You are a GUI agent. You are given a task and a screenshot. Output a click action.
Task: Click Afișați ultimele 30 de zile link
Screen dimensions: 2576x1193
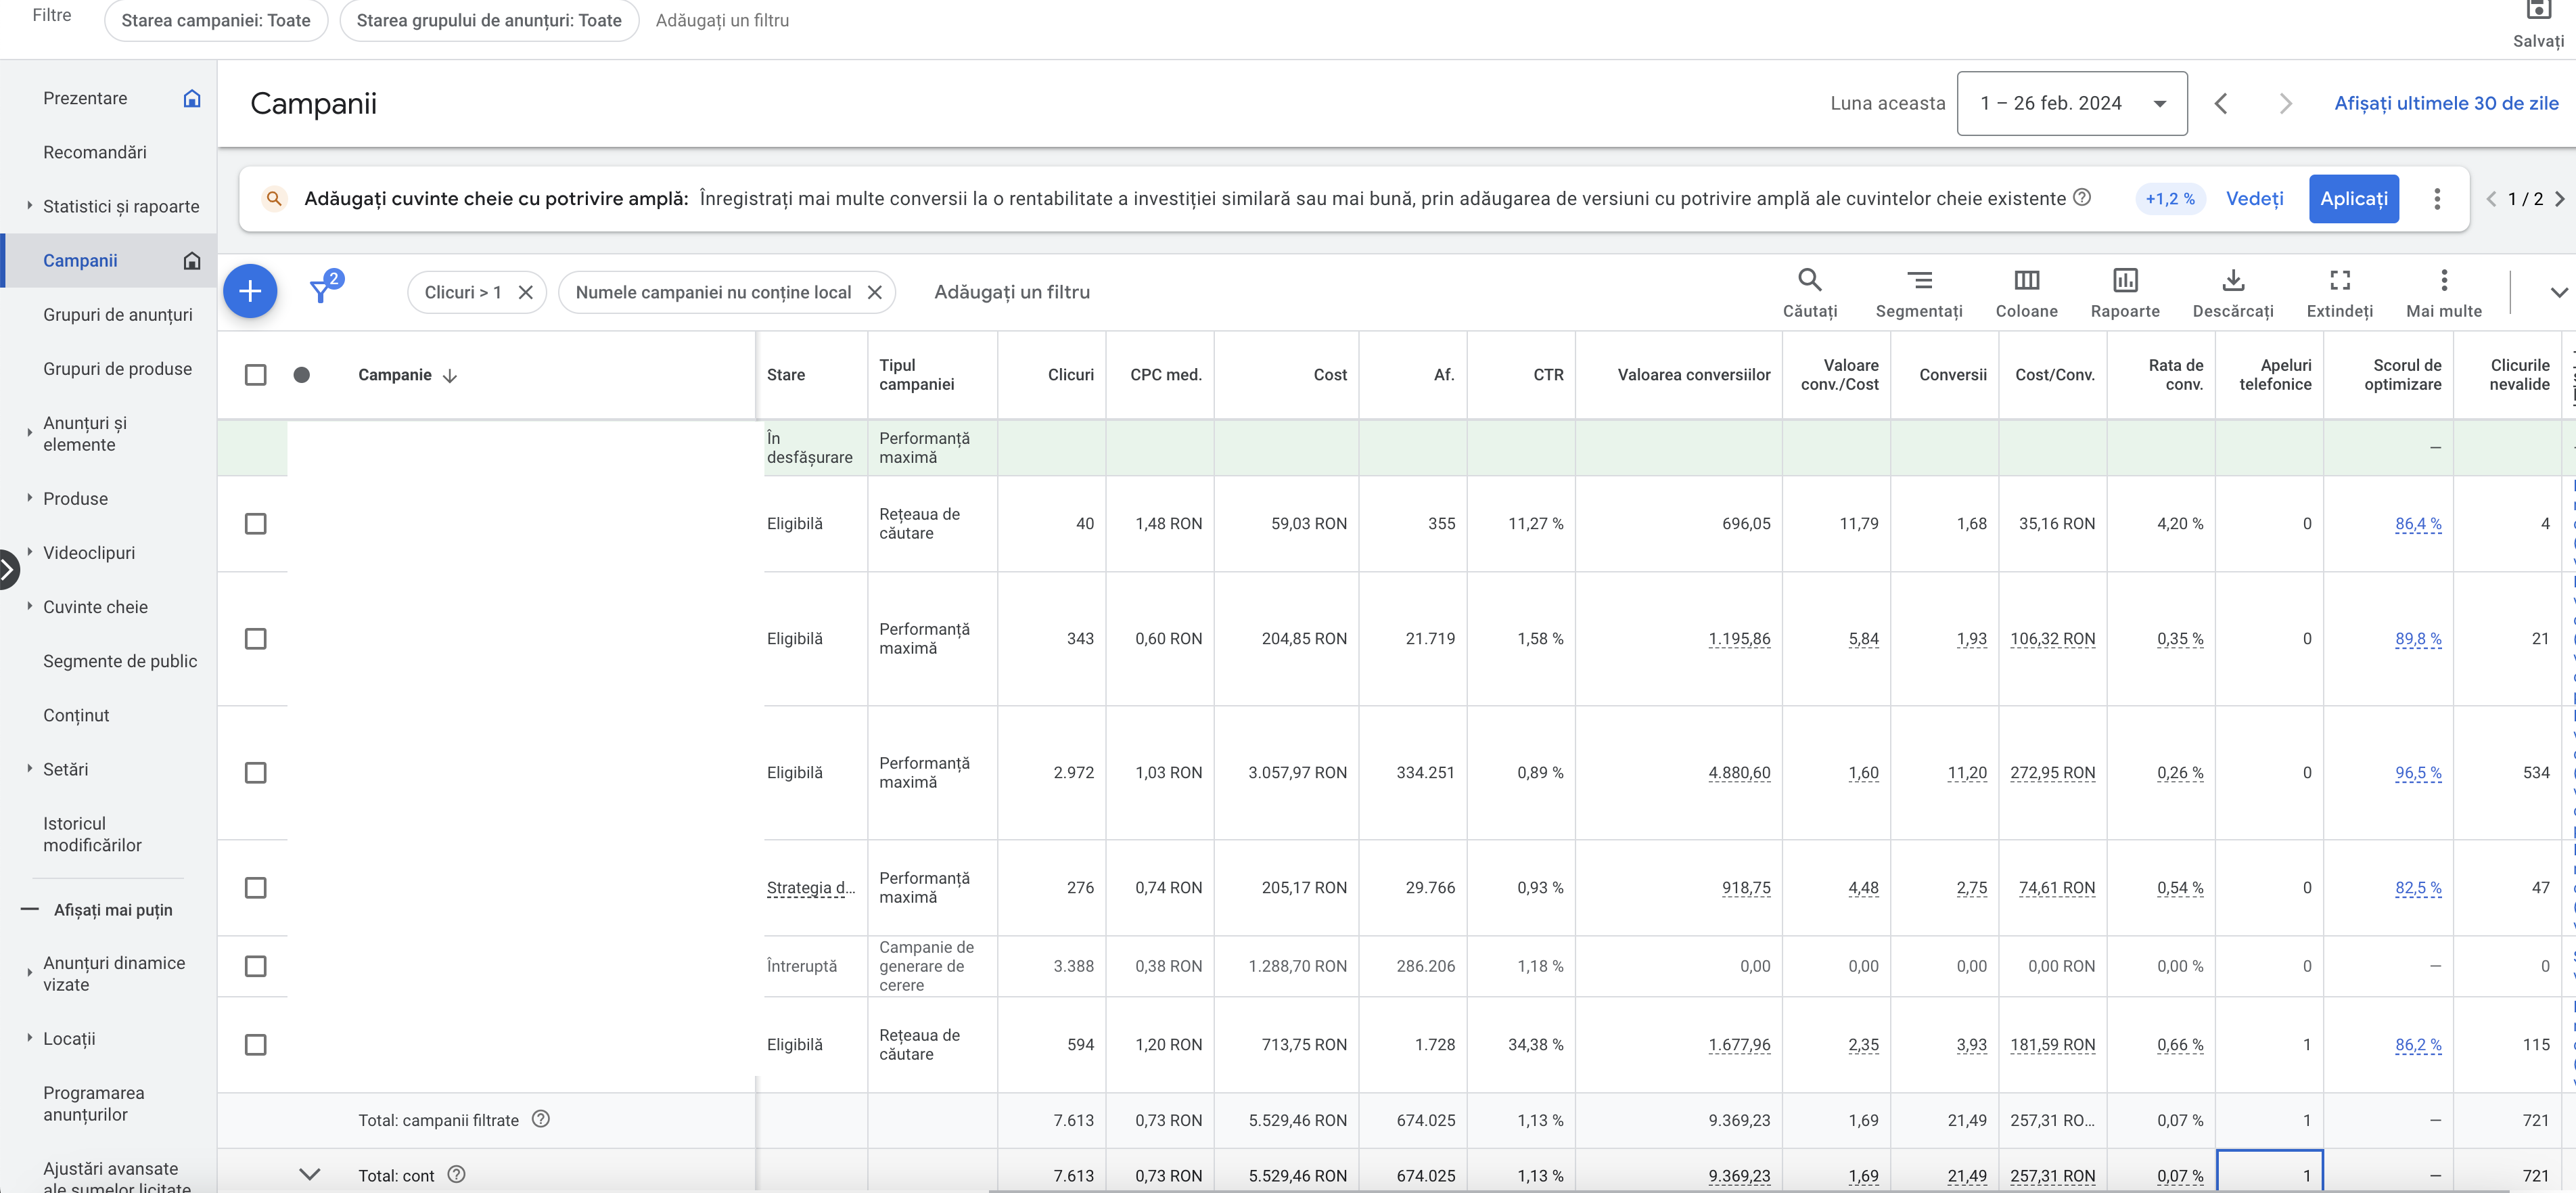click(x=2446, y=103)
